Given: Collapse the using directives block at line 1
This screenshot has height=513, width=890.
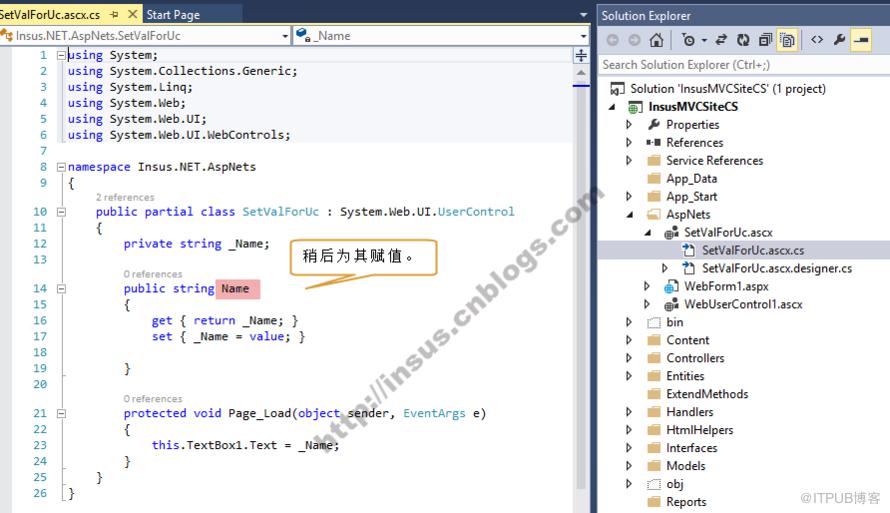Looking at the screenshot, I should click(61, 55).
